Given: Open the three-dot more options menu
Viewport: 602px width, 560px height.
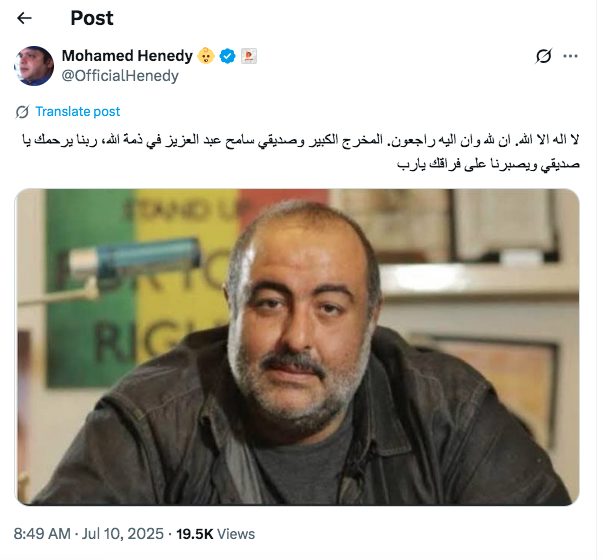Looking at the screenshot, I should (570, 56).
